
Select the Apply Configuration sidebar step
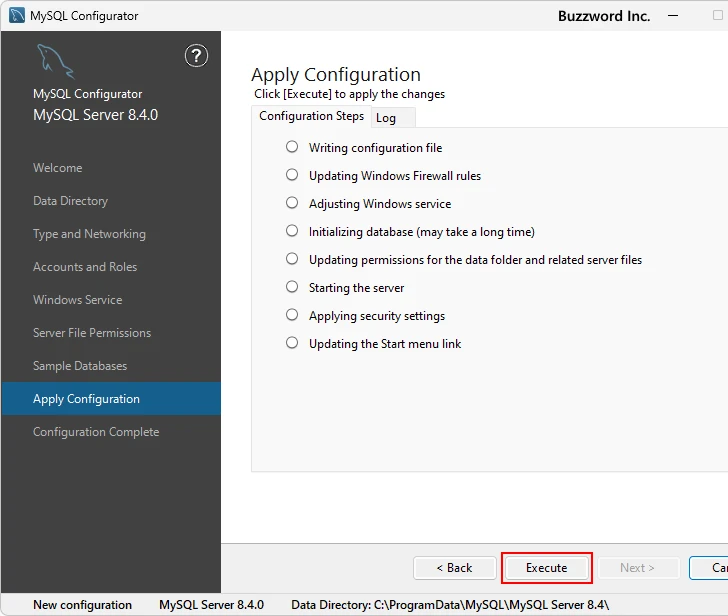click(x=111, y=399)
